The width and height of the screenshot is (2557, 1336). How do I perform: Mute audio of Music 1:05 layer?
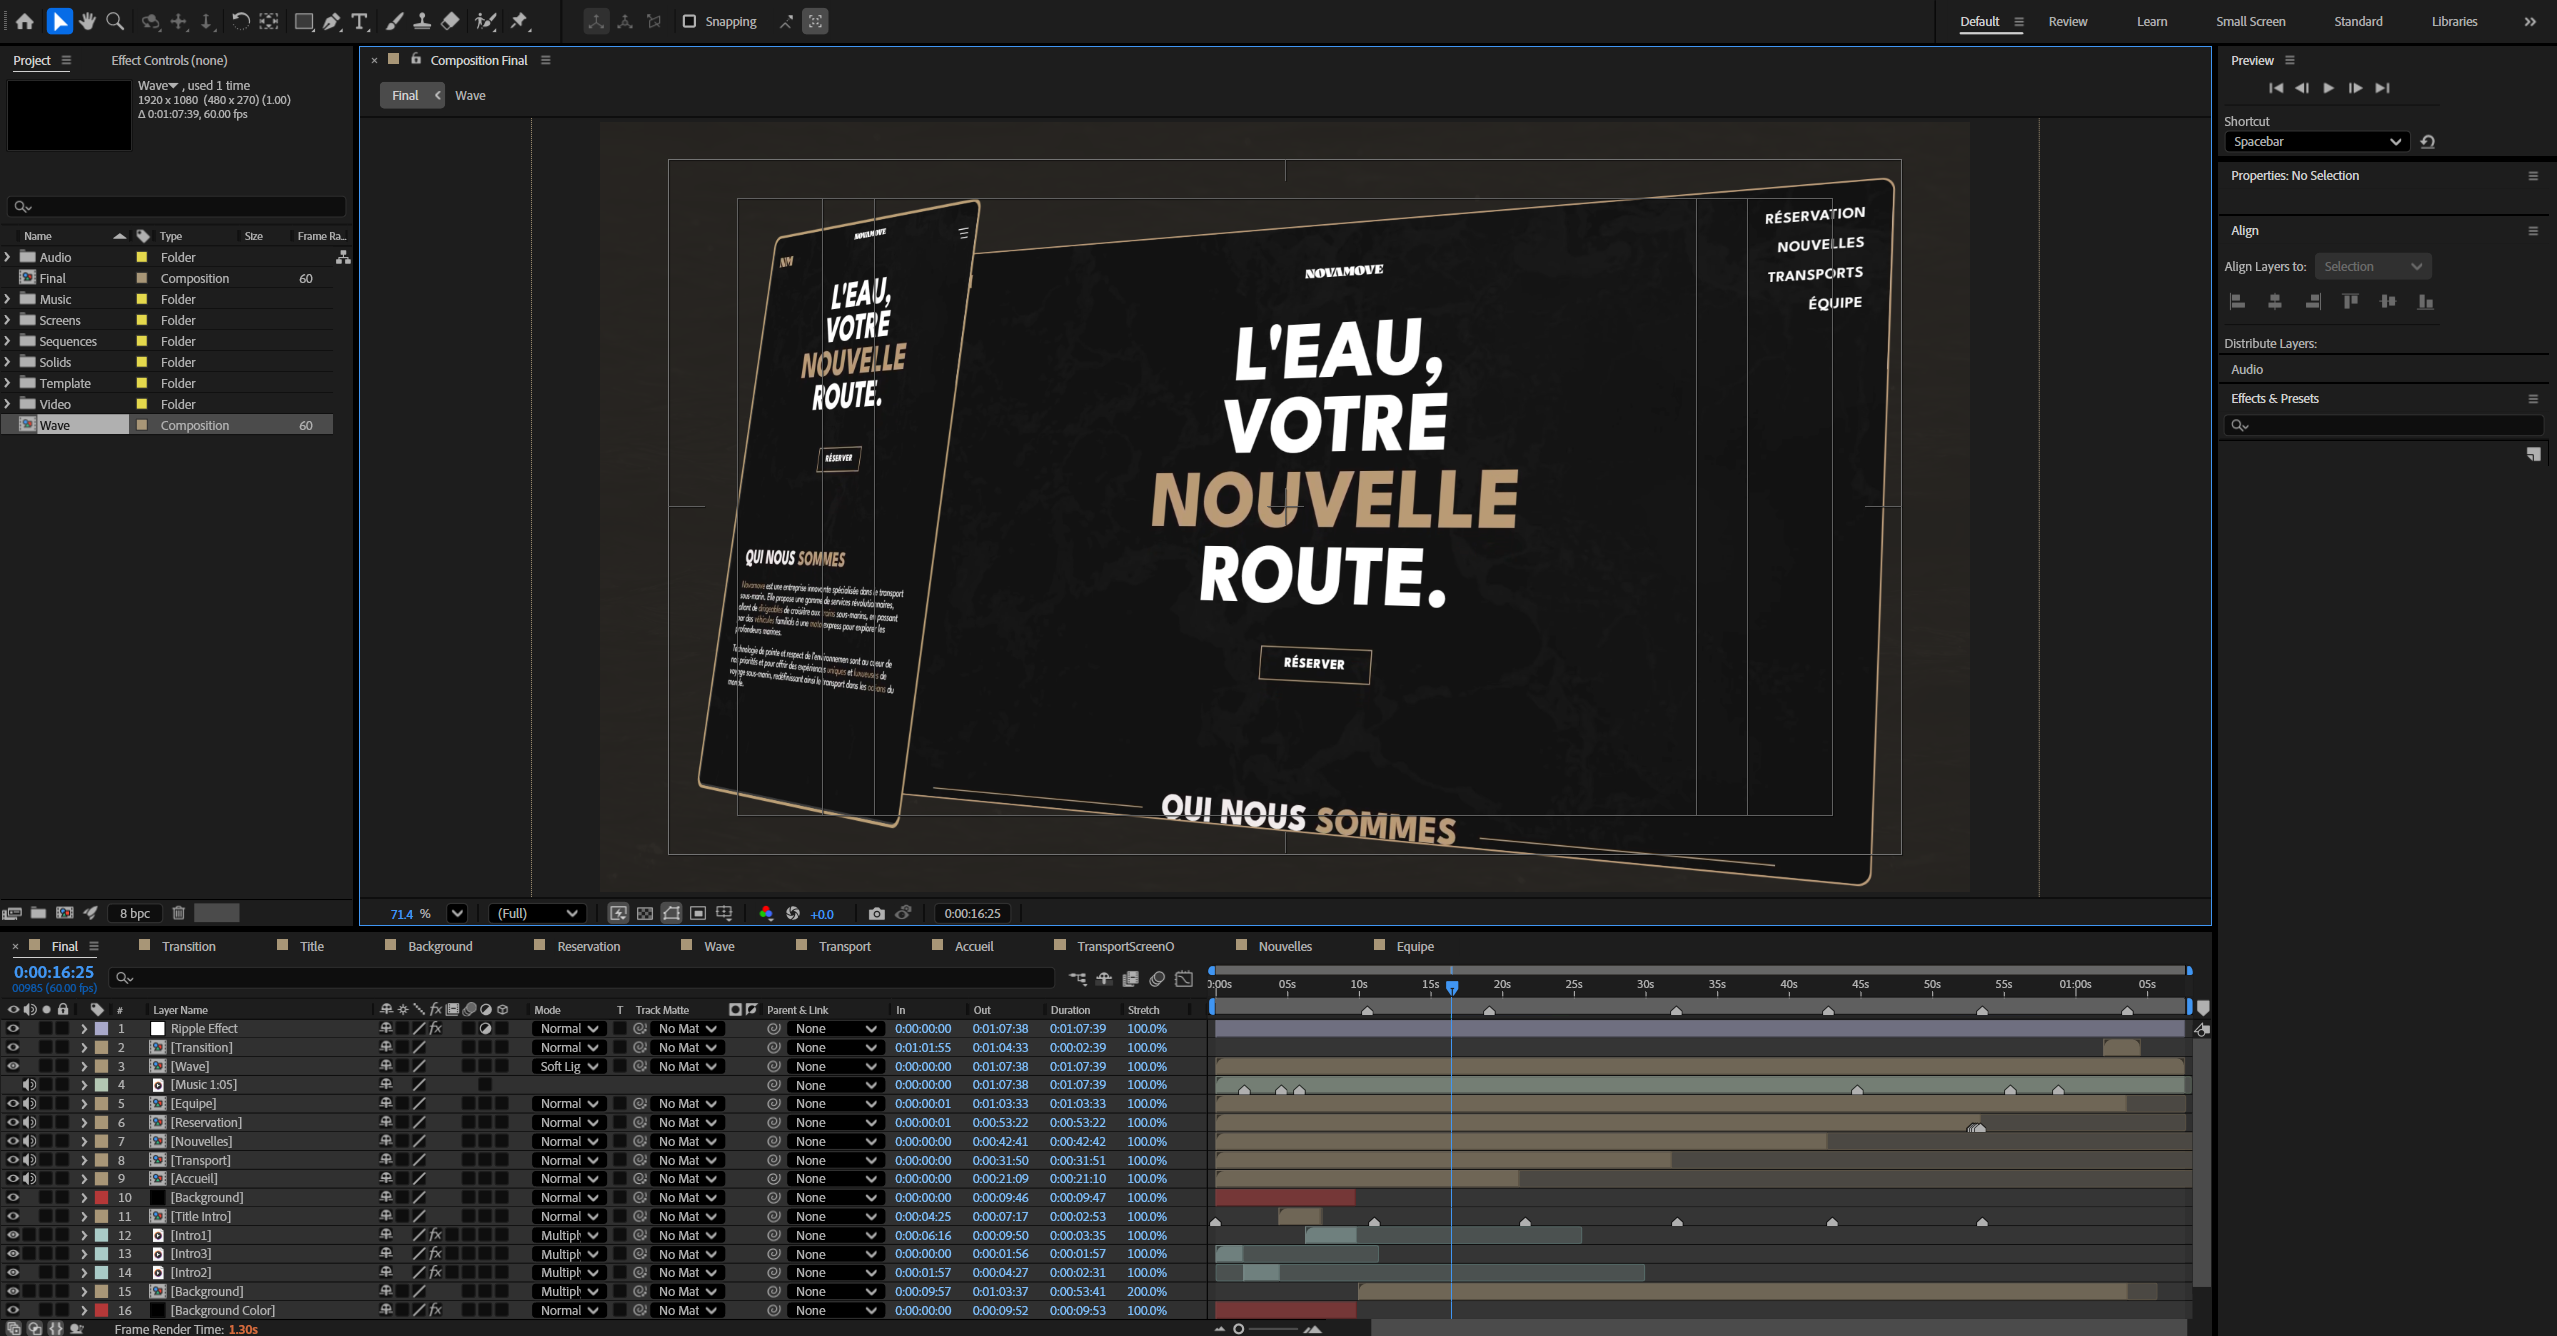click(x=30, y=1085)
